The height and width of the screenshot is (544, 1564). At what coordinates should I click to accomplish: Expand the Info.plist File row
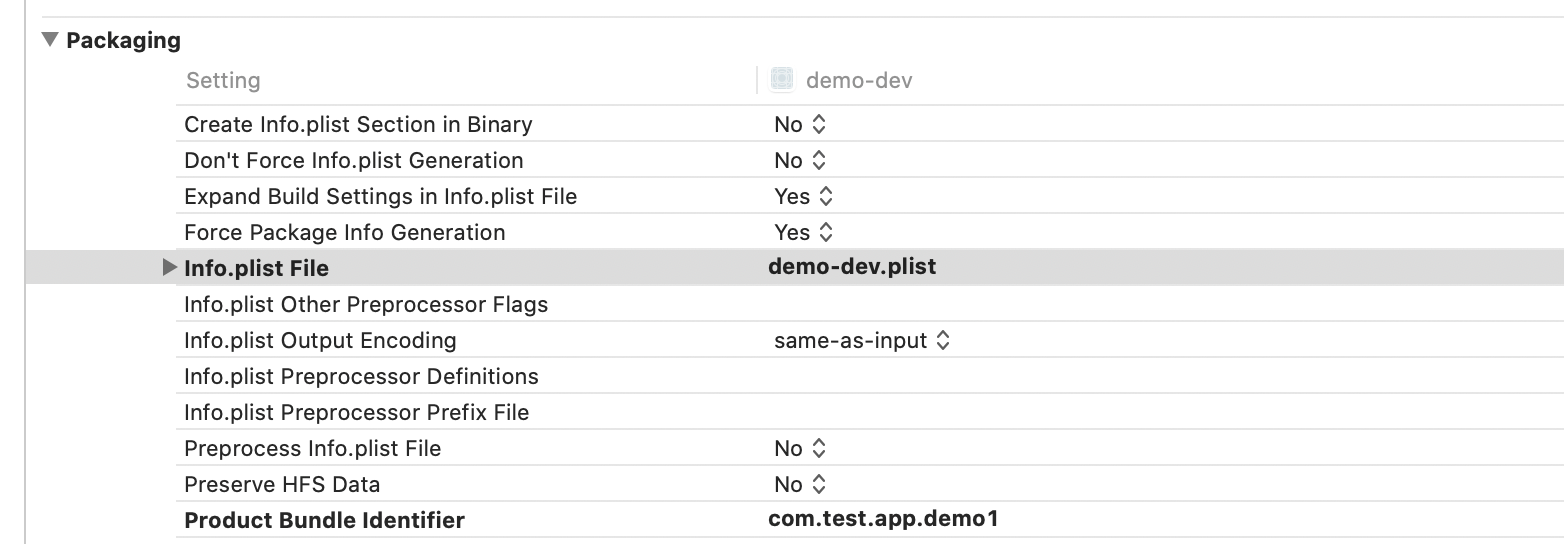tap(169, 268)
